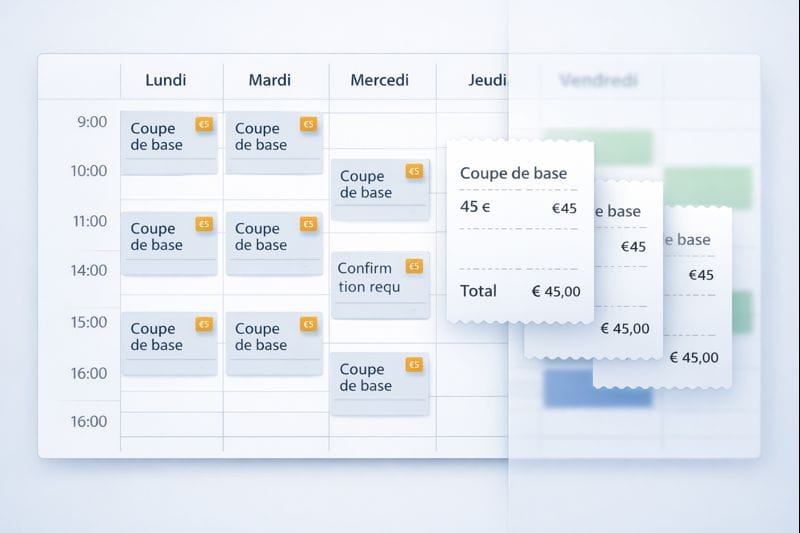800x533 pixels.
Task: Click the orange badge on Lundi 11:00 appointment
Action: [x=204, y=224]
